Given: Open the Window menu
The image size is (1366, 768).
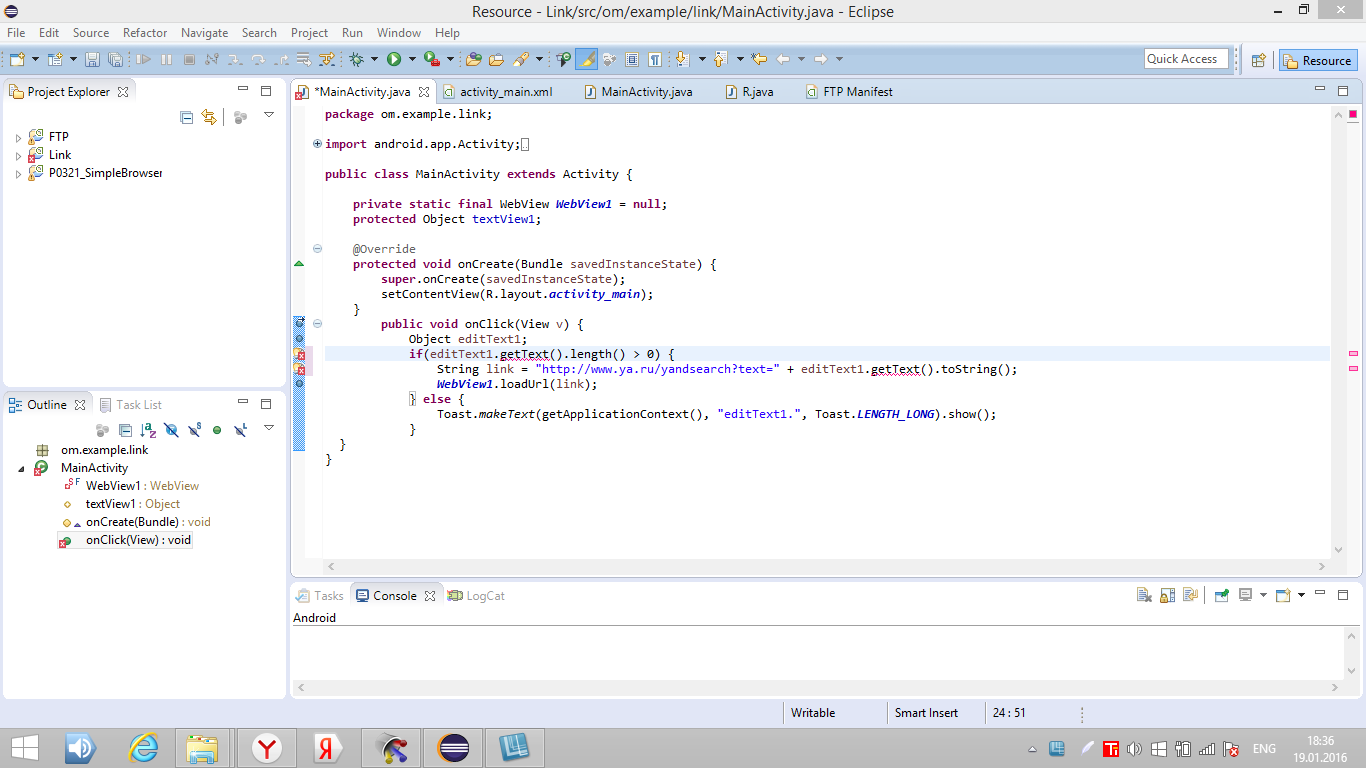Looking at the screenshot, I should click(399, 33).
